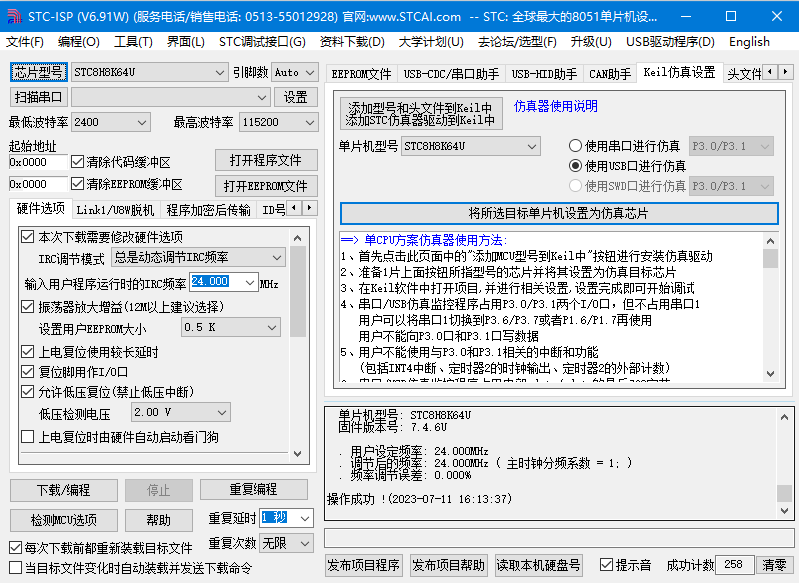Open the USB驱动程序(D) menu
The height and width of the screenshot is (583, 799).
click(670, 42)
